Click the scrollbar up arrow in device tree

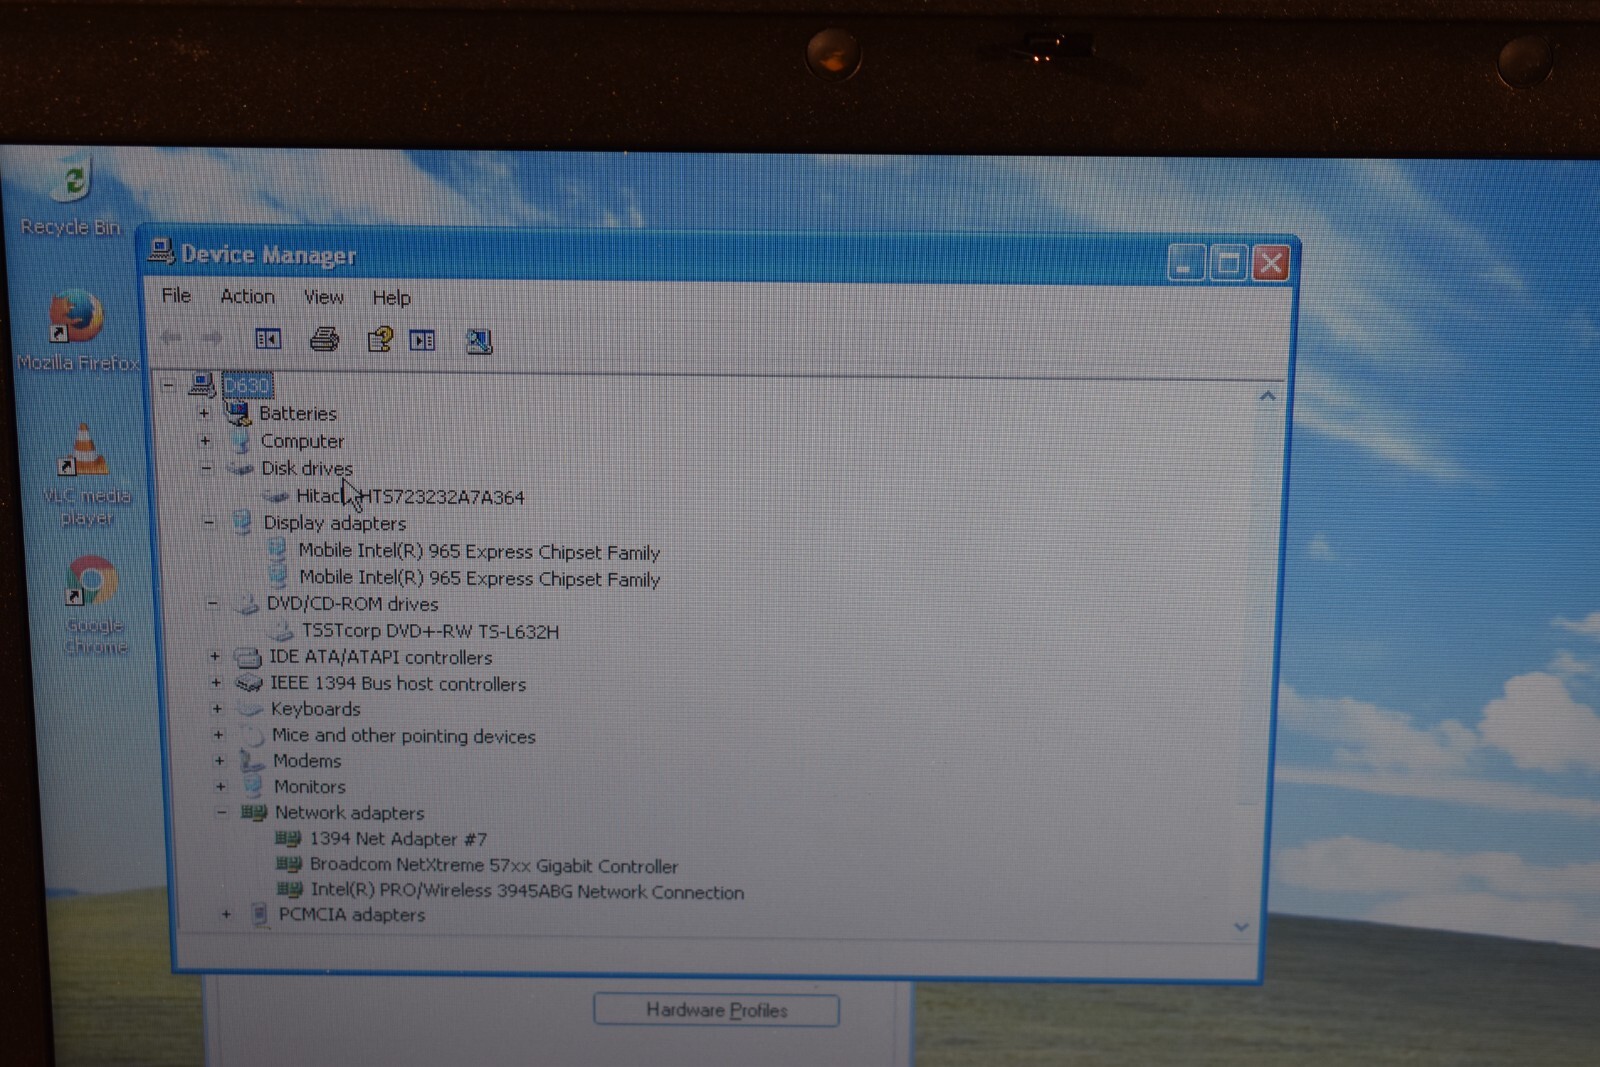click(1267, 397)
